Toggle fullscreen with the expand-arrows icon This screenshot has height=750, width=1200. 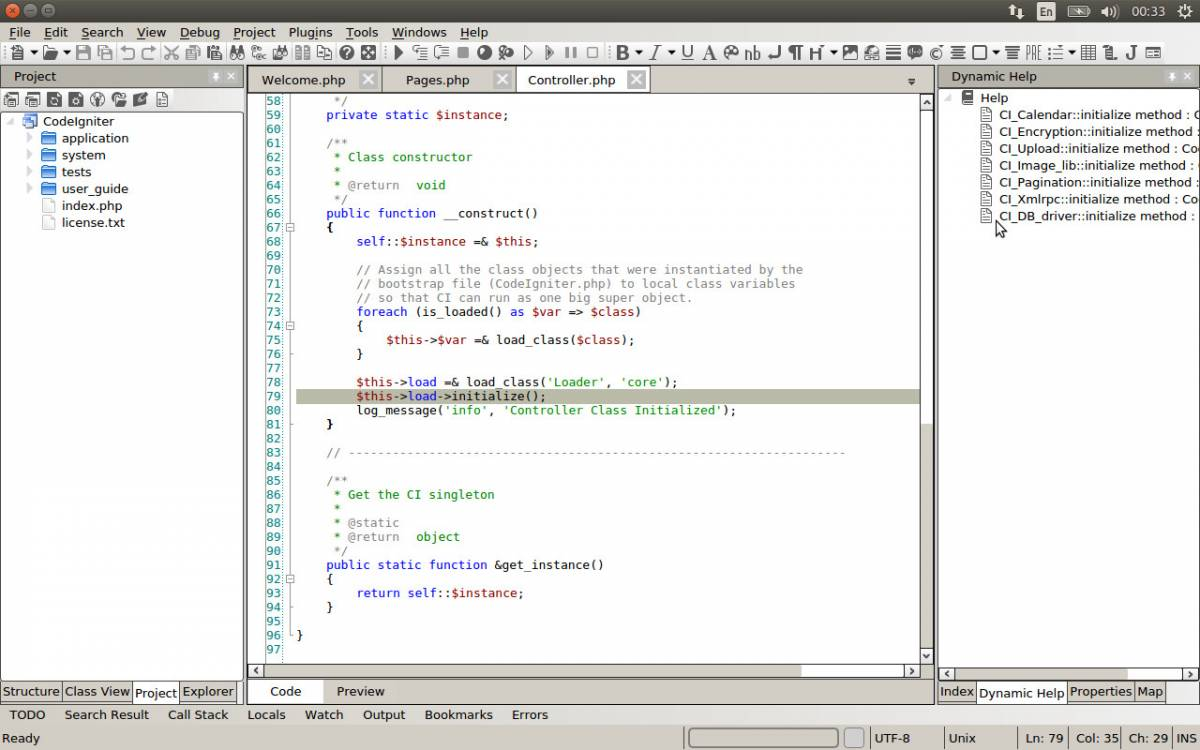pyautogui.click(x=368, y=53)
